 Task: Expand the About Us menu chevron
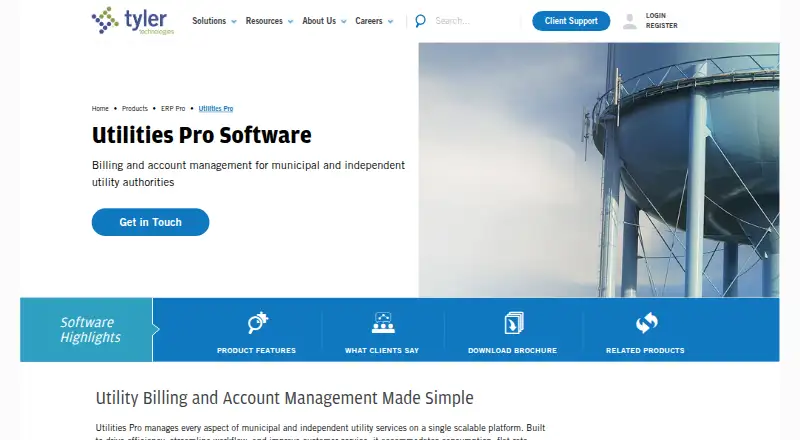[x=343, y=21]
